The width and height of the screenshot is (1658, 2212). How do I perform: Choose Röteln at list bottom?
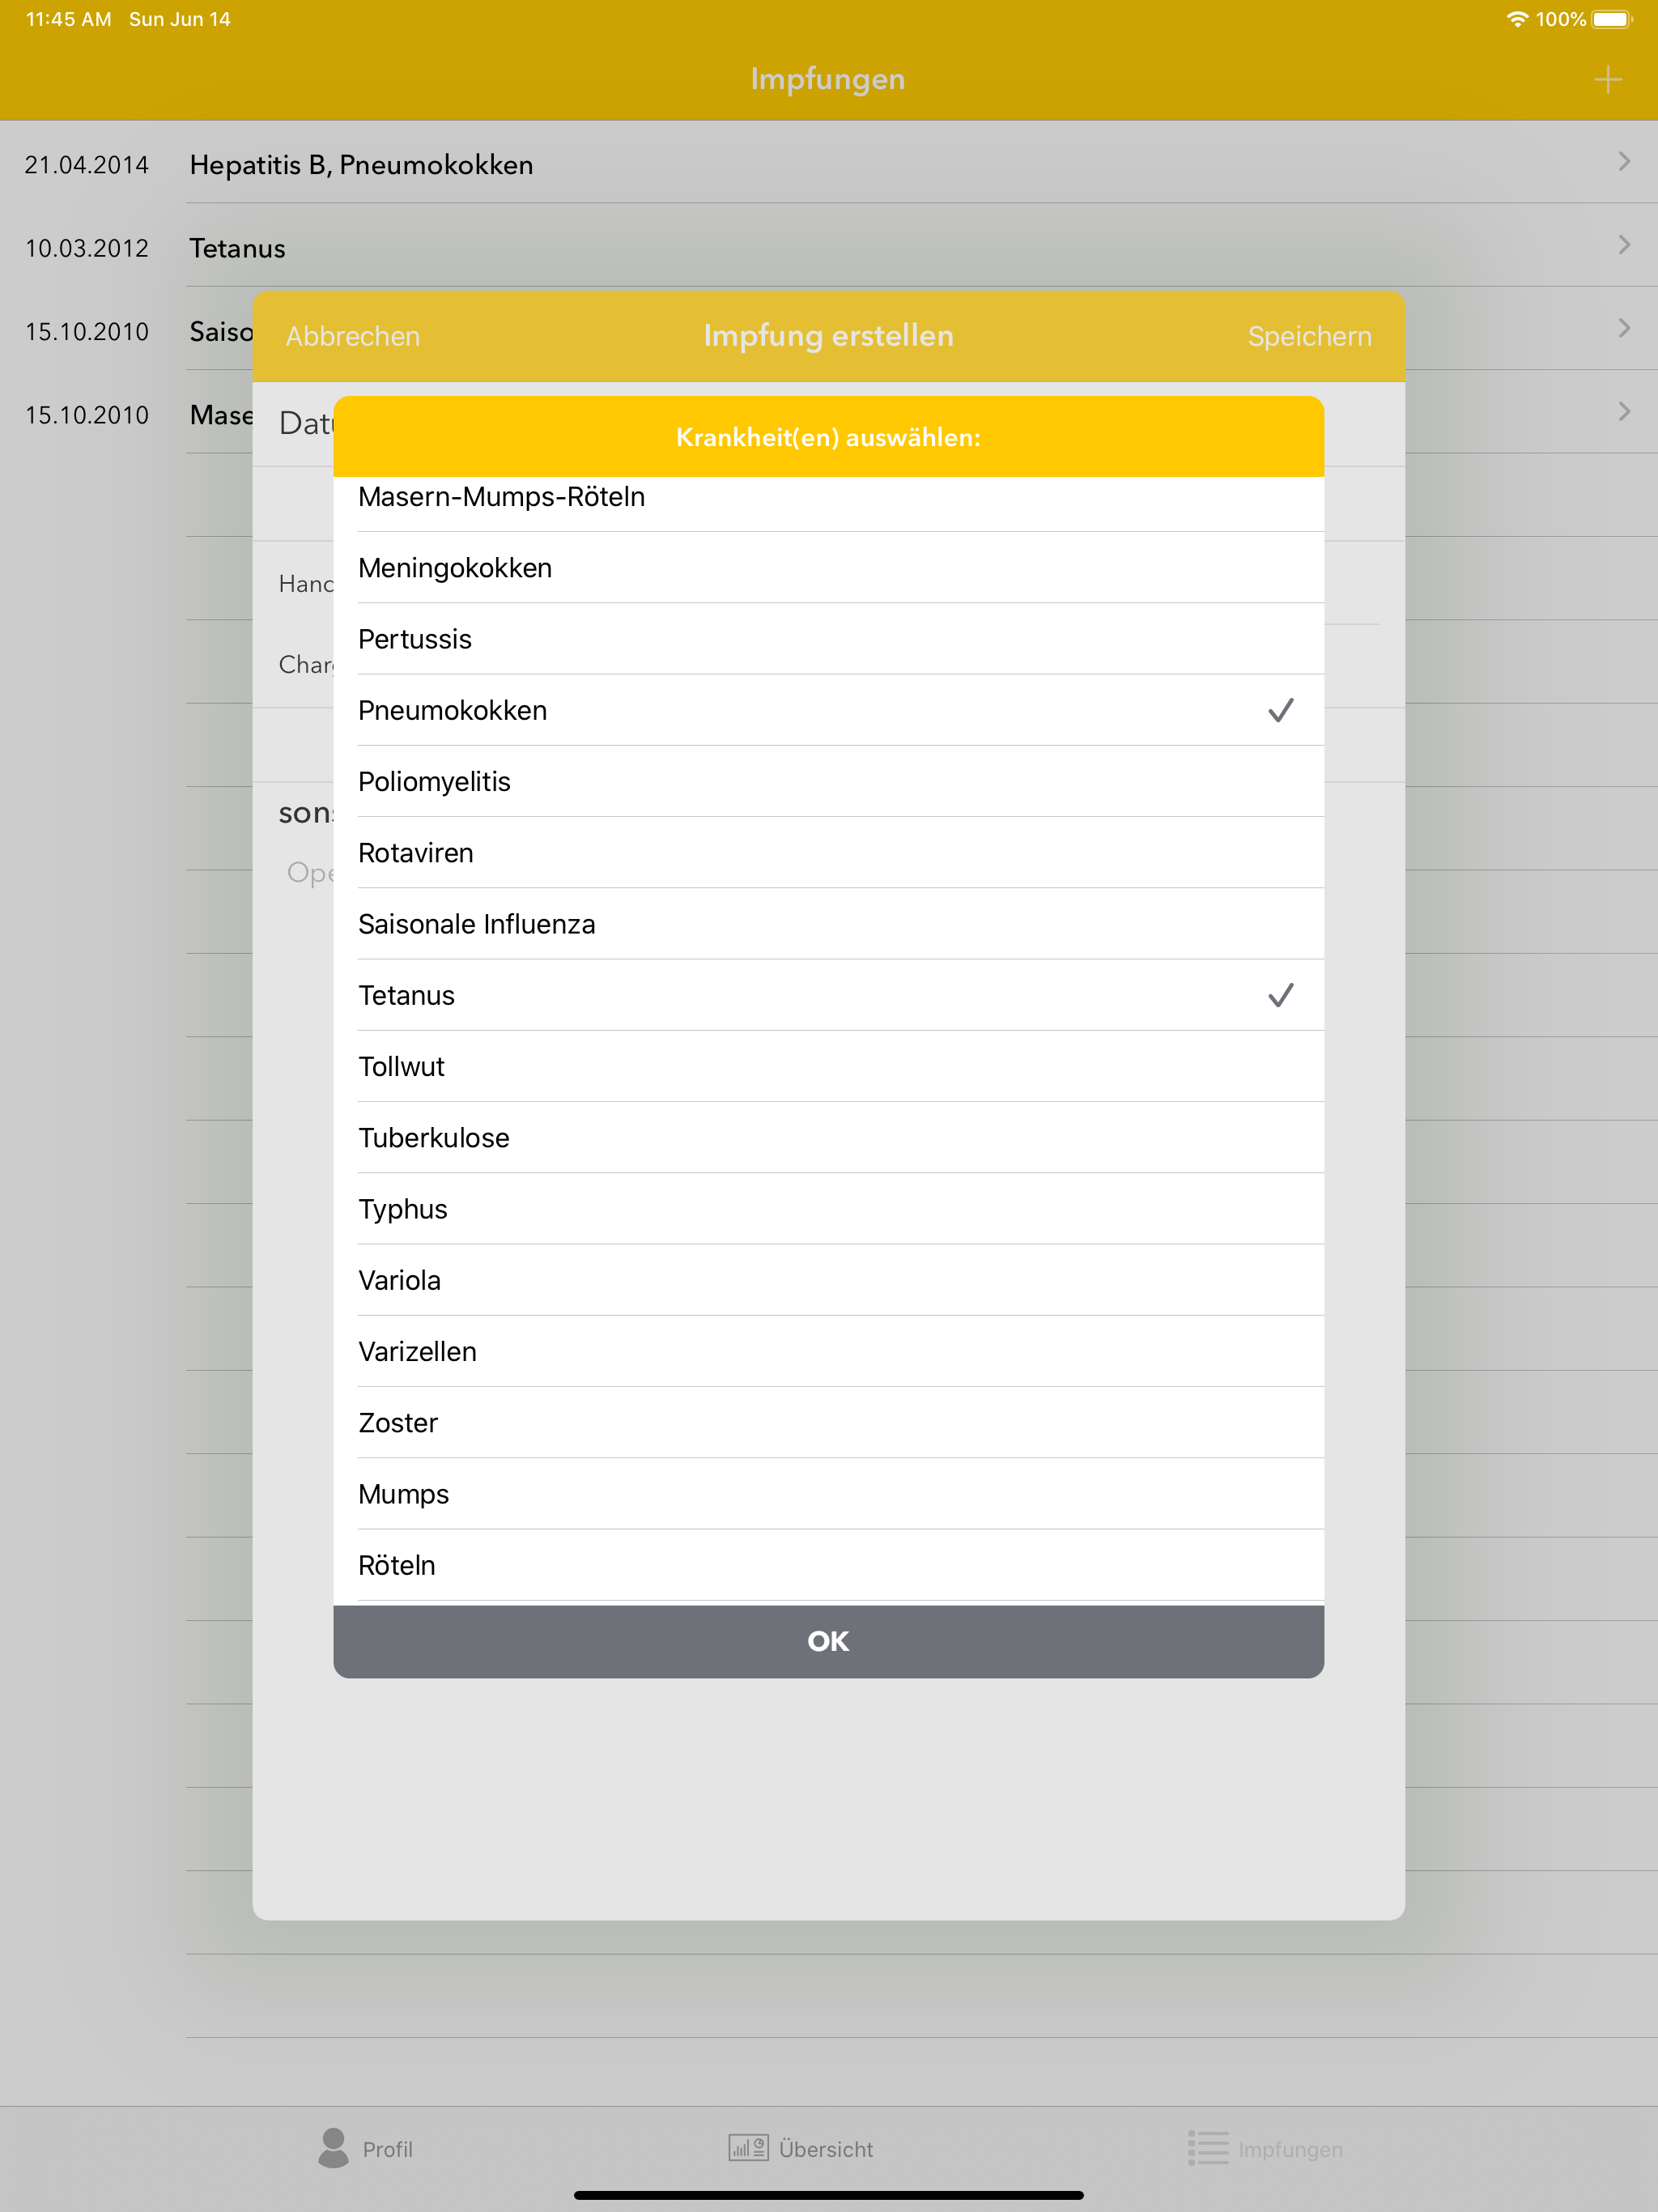click(397, 1565)
